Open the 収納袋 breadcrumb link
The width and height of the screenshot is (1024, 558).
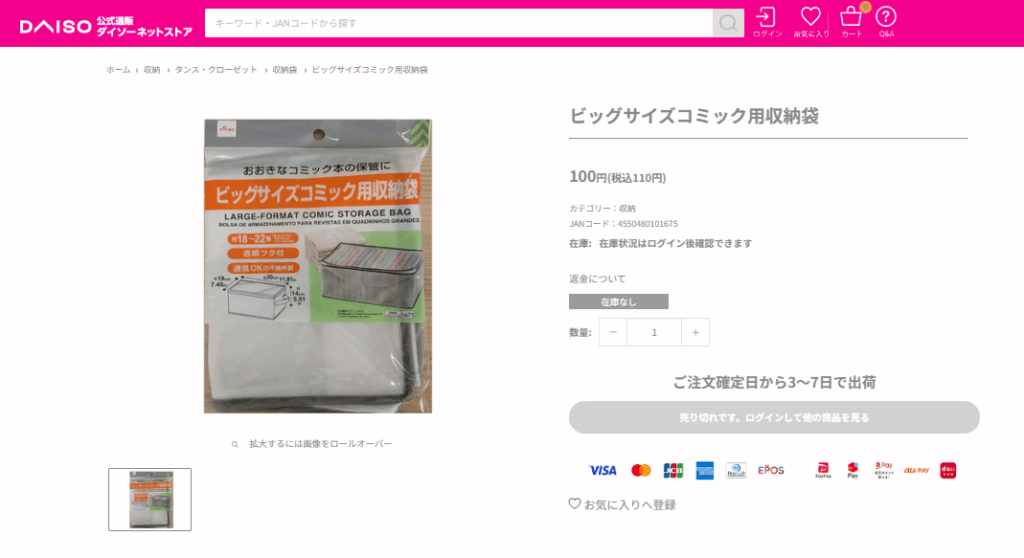point(285,70)
